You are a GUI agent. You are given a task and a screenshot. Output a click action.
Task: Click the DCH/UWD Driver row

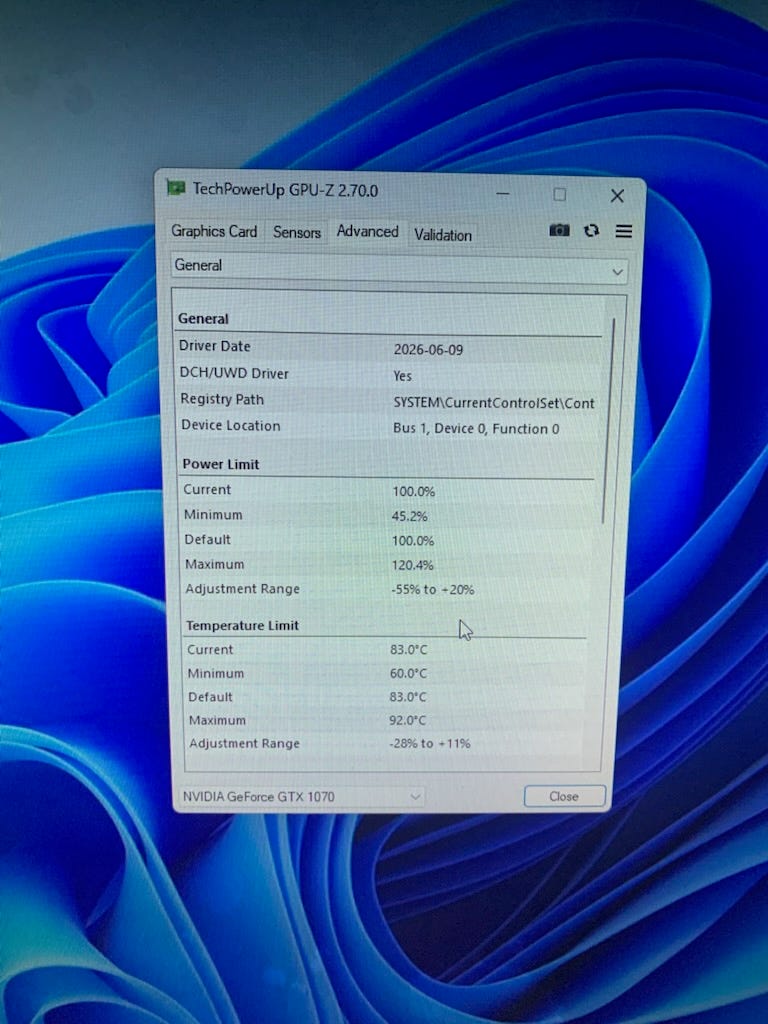click(390, 374)
